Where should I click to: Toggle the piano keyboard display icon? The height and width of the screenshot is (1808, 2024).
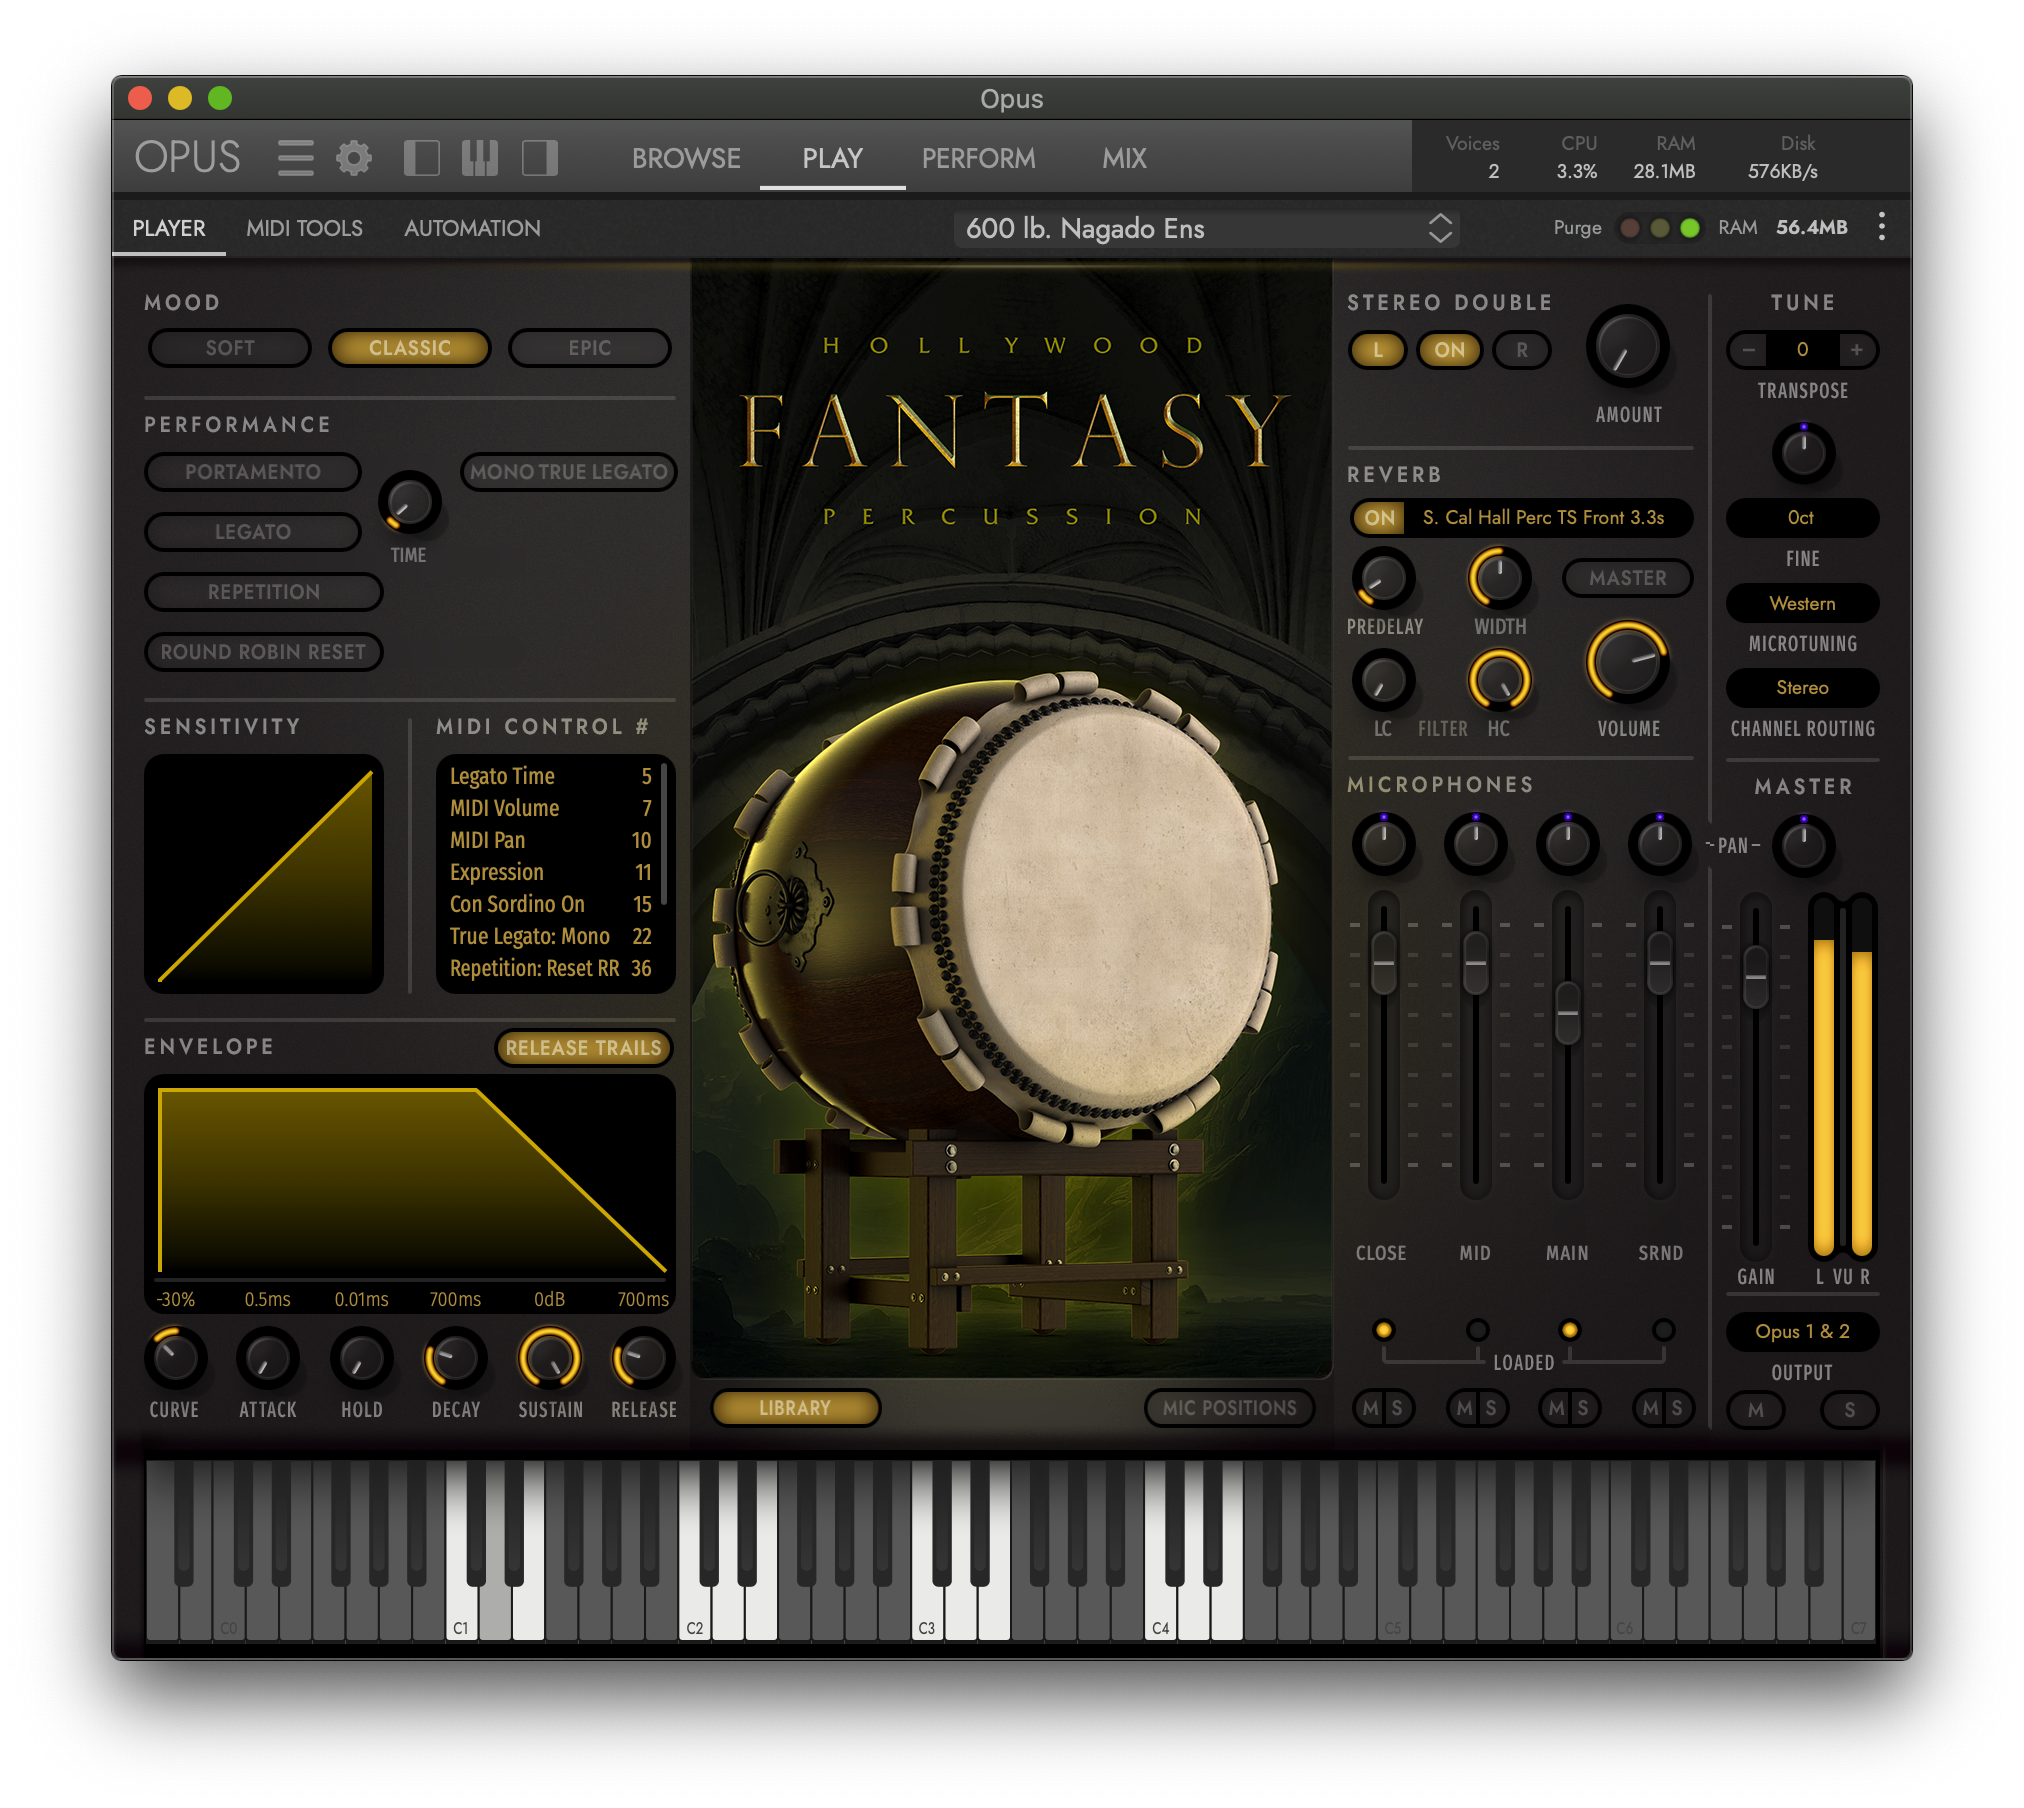480,158
